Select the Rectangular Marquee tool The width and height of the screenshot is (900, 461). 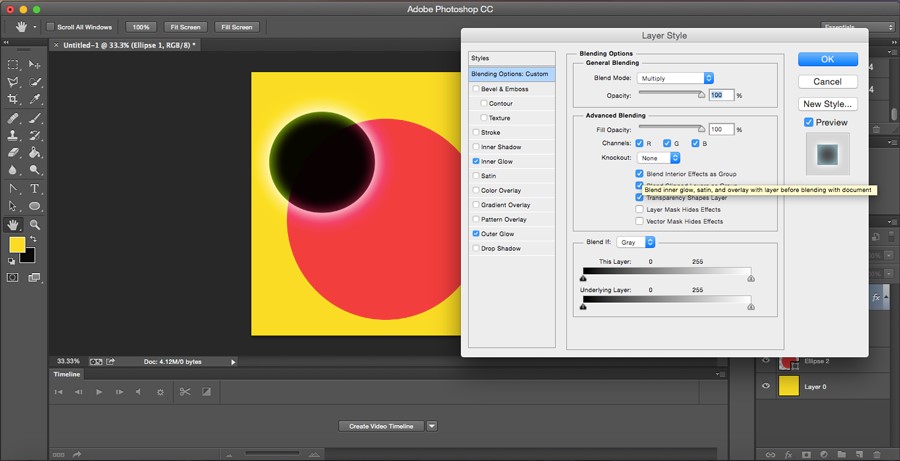tap(13, 65)
